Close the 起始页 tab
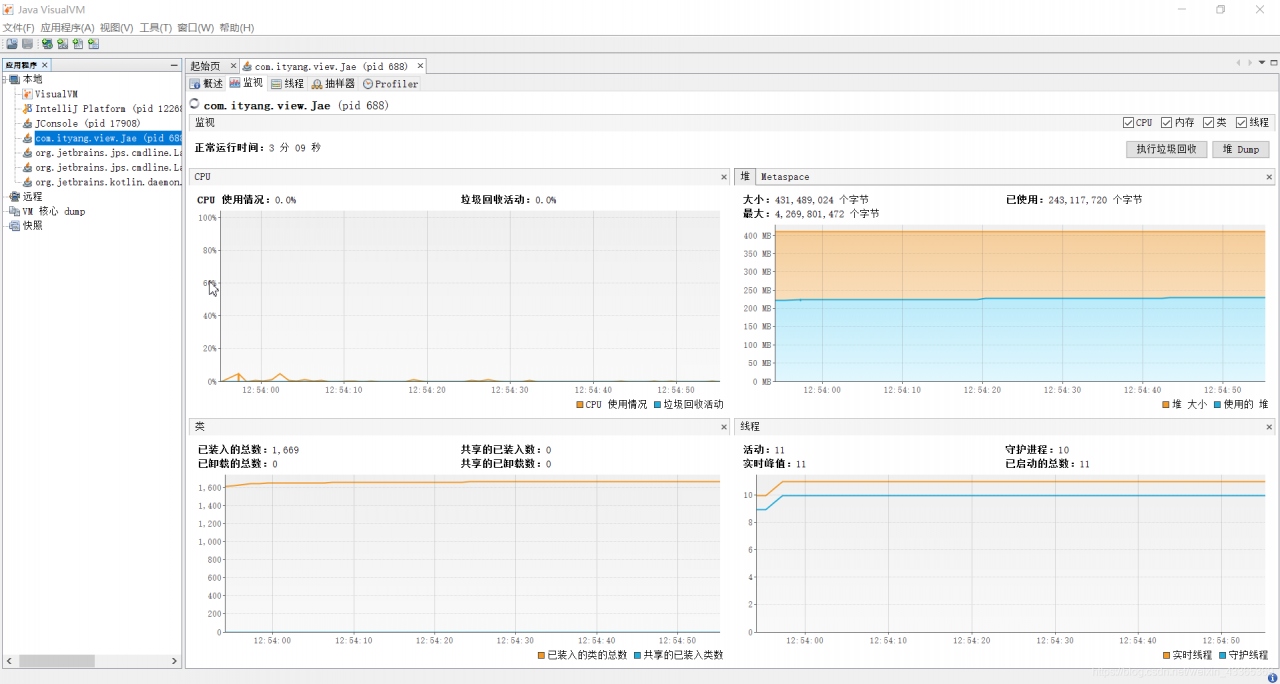This screenshot has width=1280, height=684. coord(233,66)
